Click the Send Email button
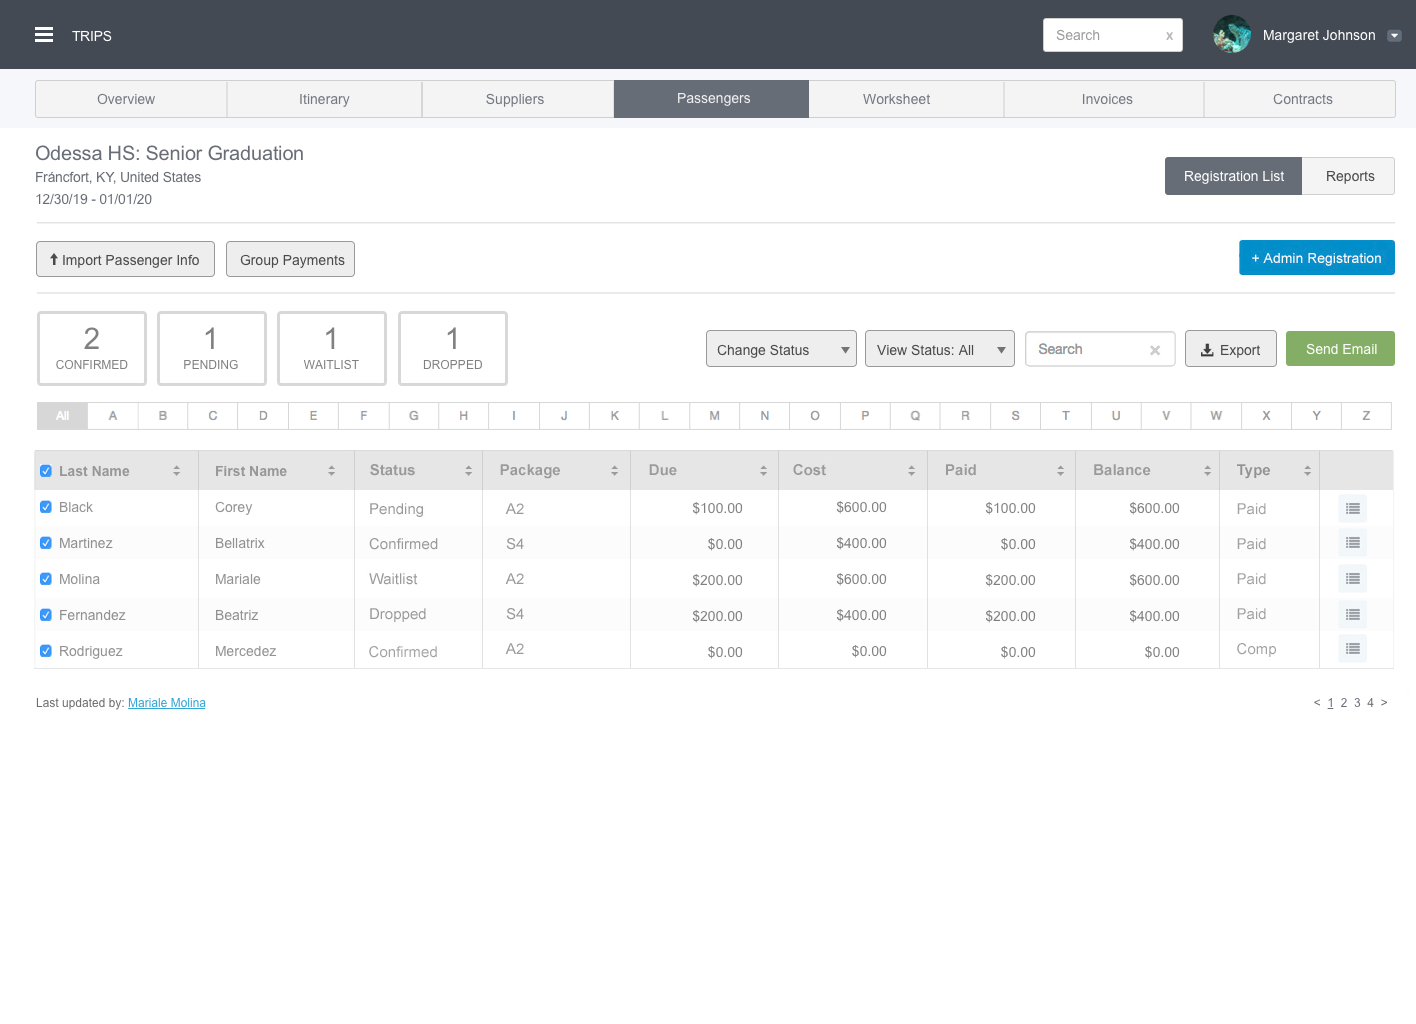1416x1024 pixels. click(x=1340, y=348)
